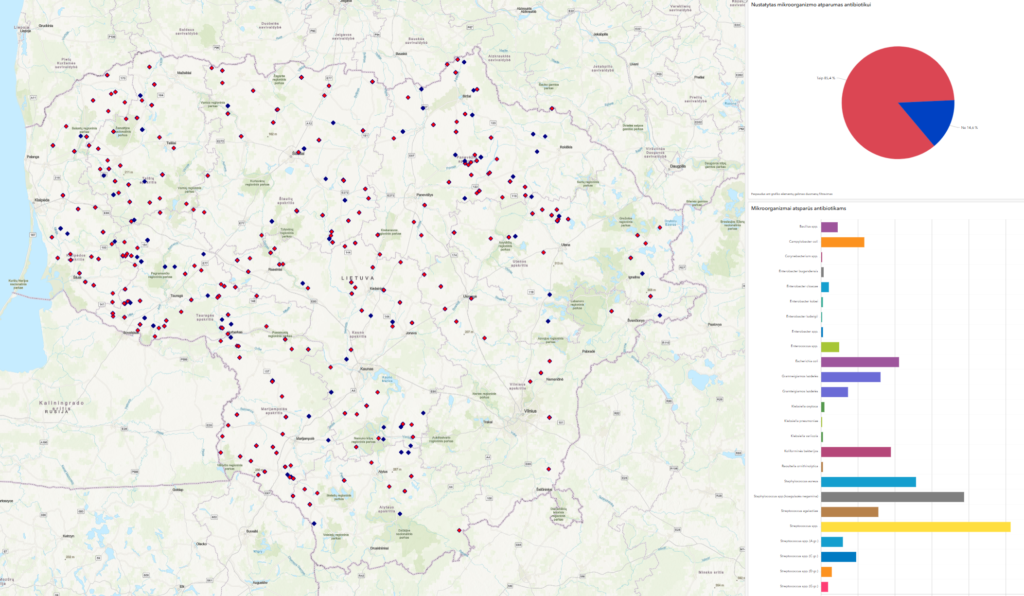This screenshot has height=596, width=1024.
Task: Click the Utena town label on map
Action: tap(564, 244)
